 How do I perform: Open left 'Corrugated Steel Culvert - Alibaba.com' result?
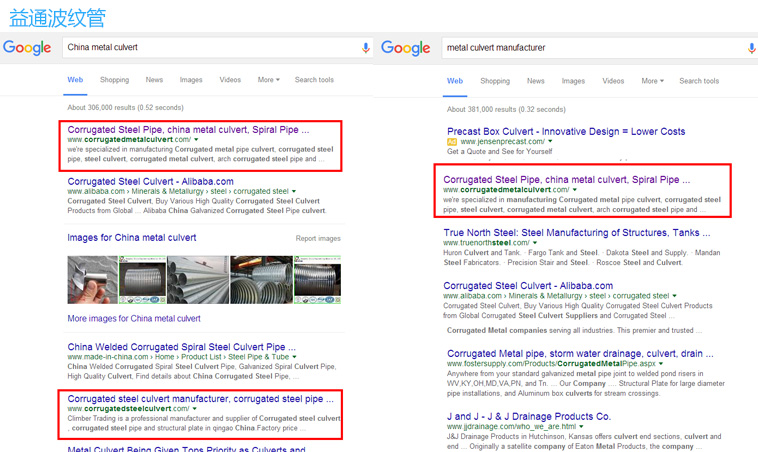150,181
